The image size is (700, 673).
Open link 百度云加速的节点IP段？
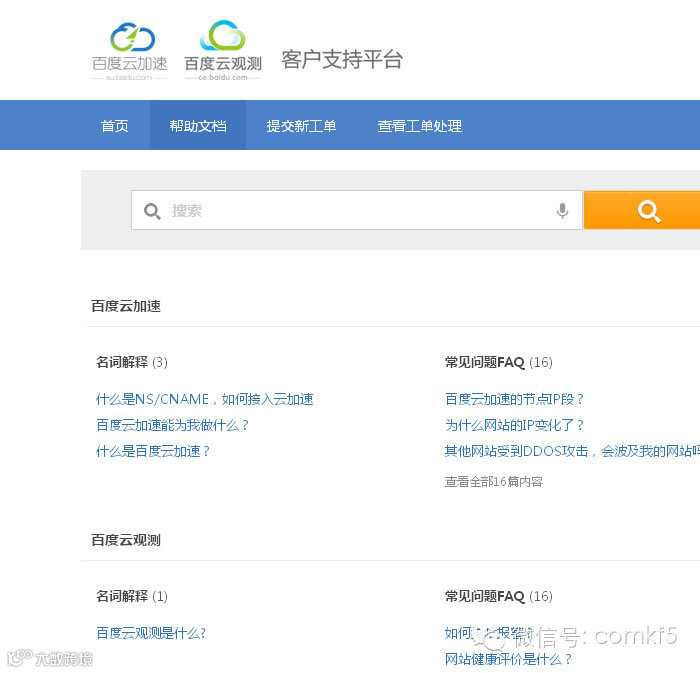tap(514, 399)
